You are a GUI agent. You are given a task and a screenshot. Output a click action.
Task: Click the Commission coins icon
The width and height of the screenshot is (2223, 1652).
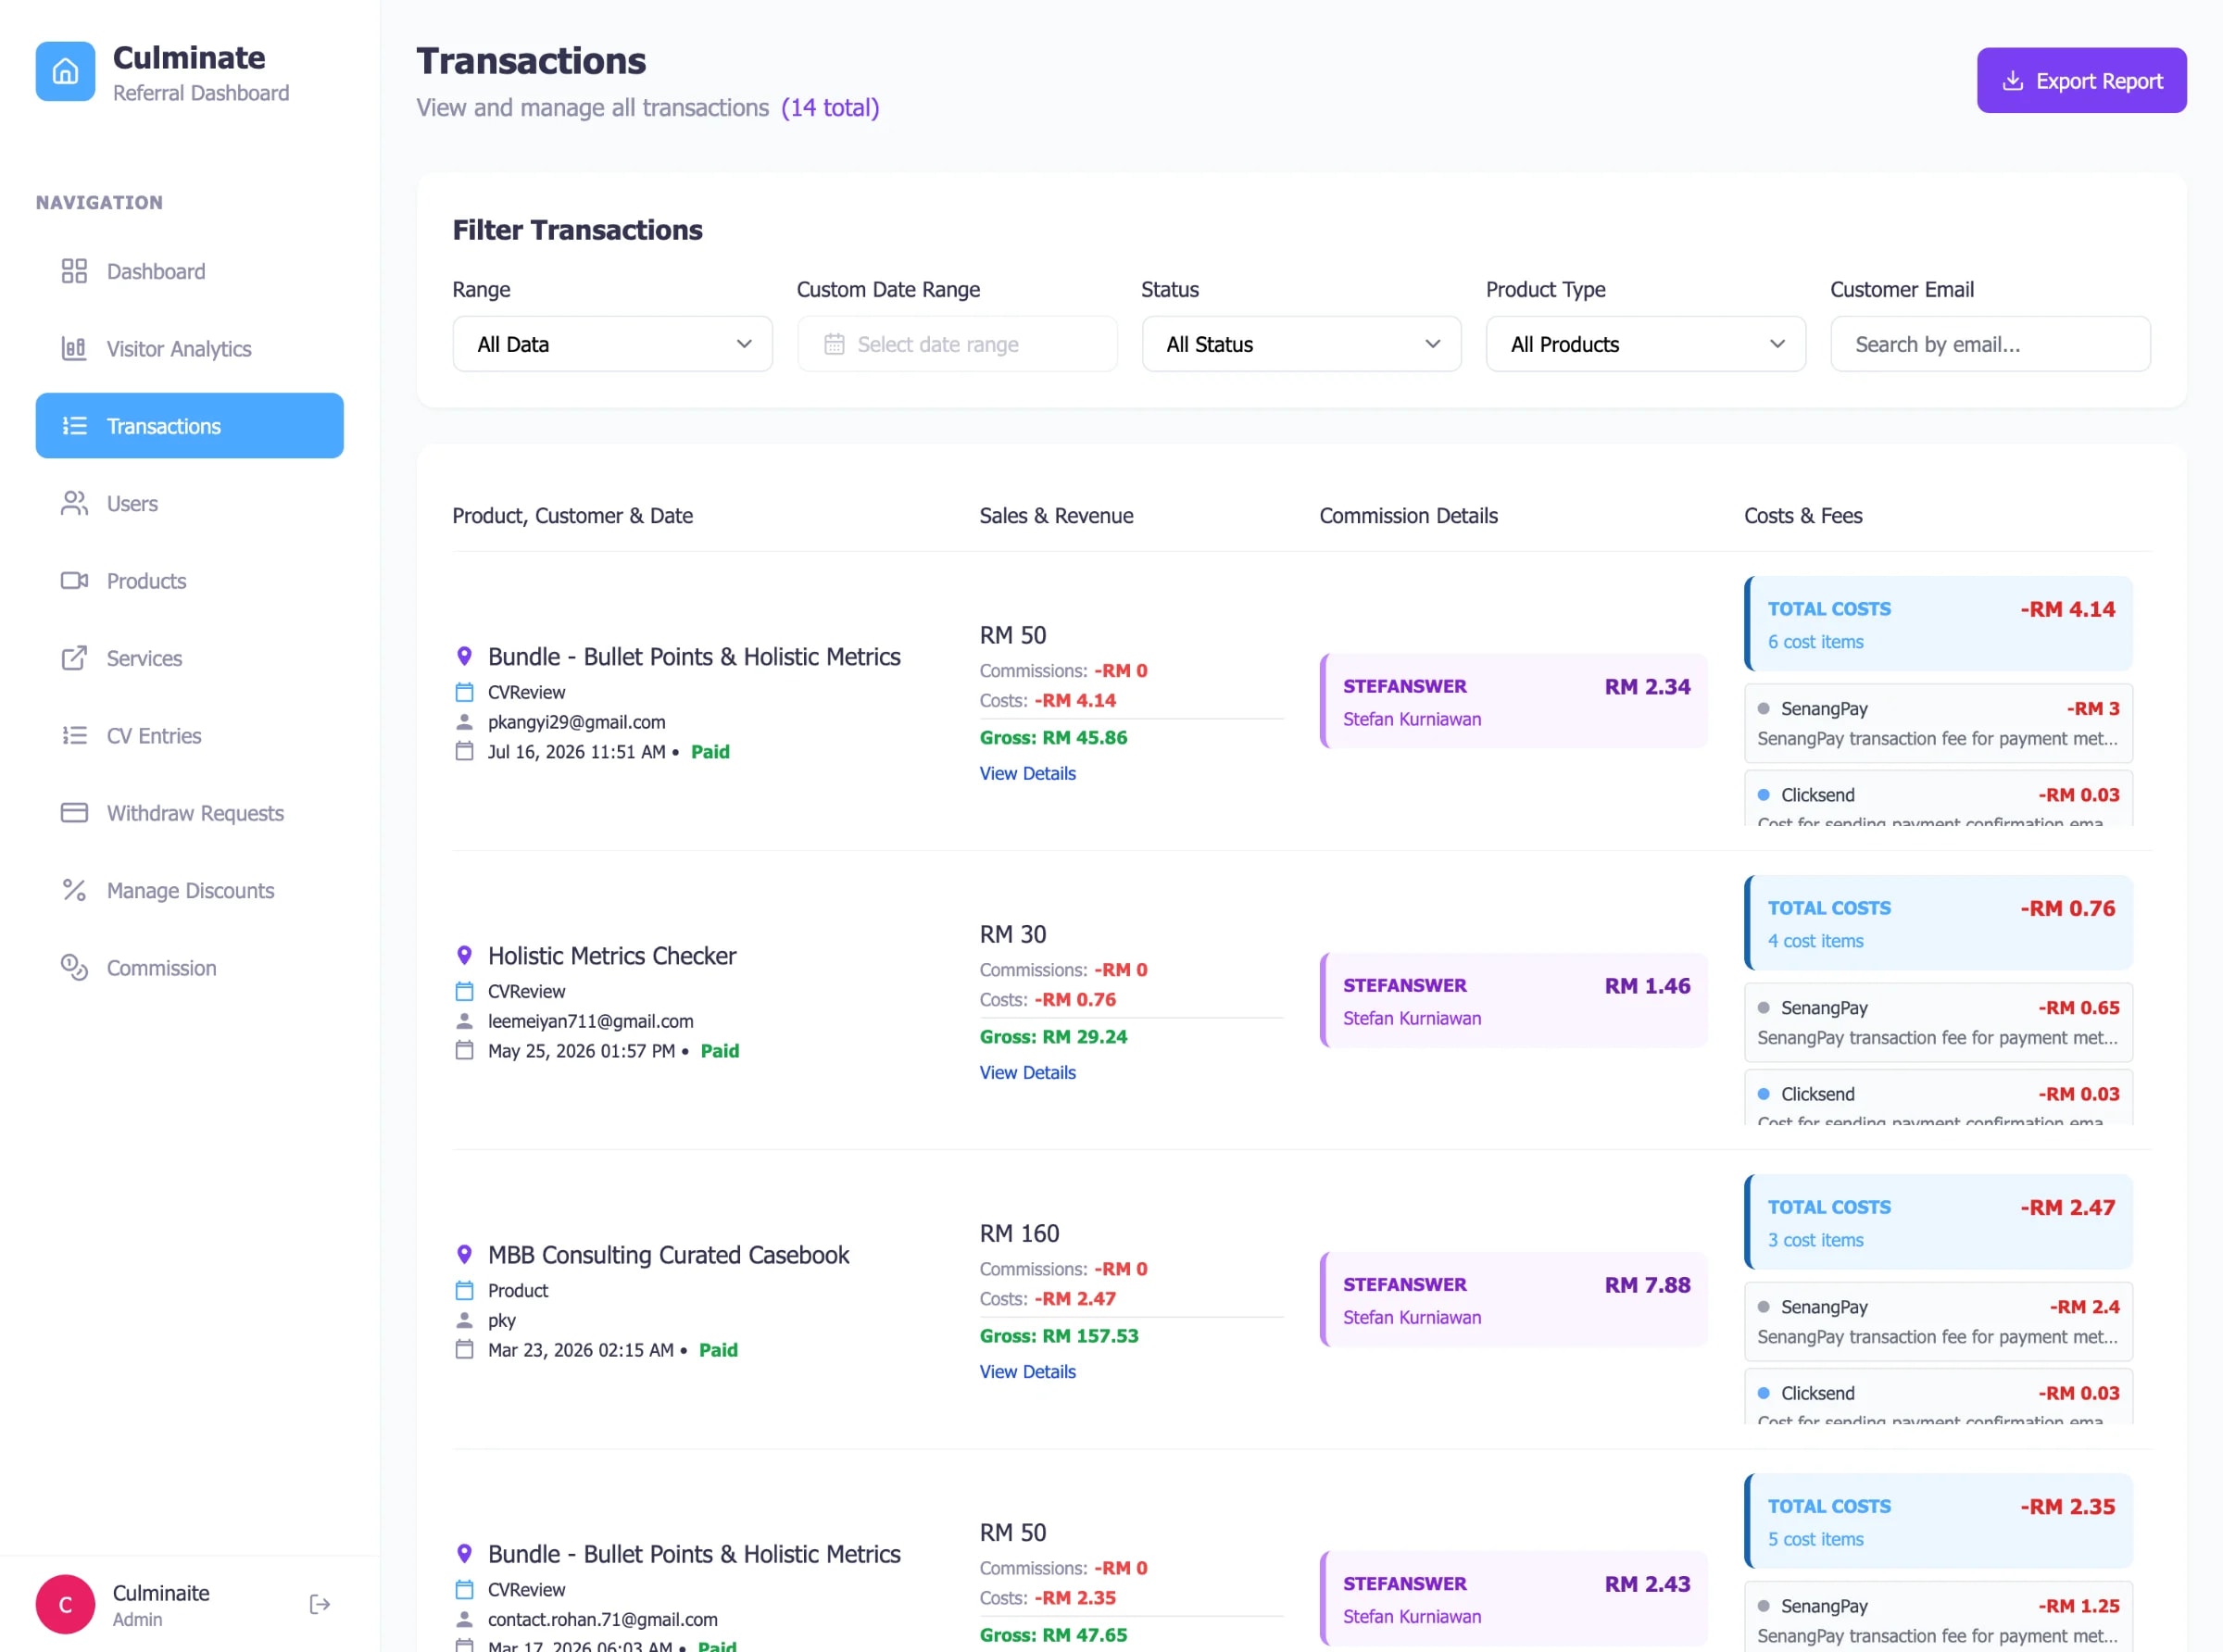pos(74,968)
